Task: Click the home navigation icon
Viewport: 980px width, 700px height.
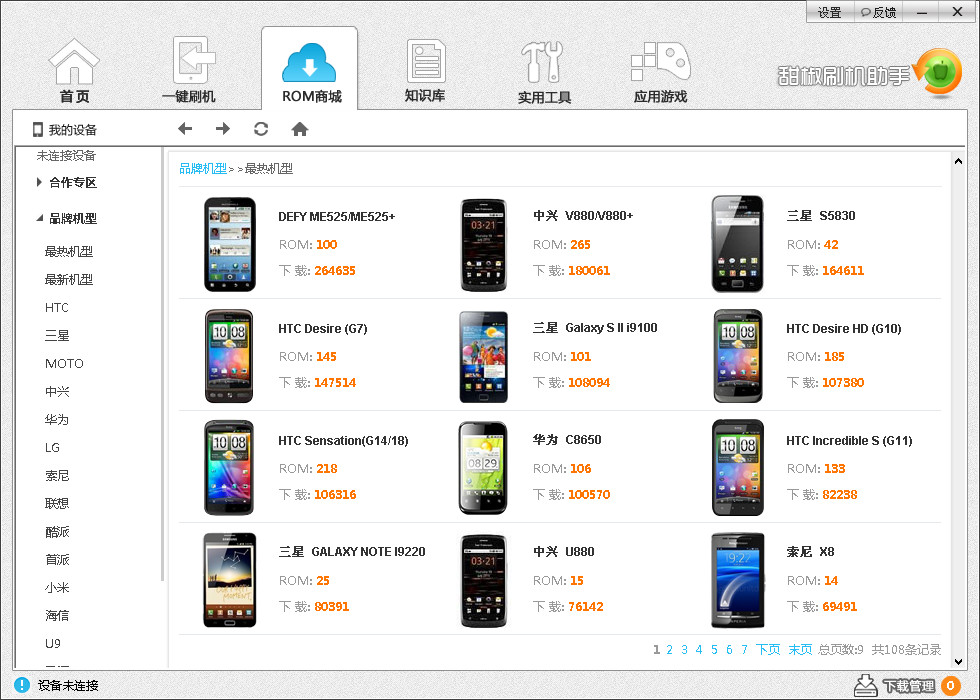Action: pos(300,129)
